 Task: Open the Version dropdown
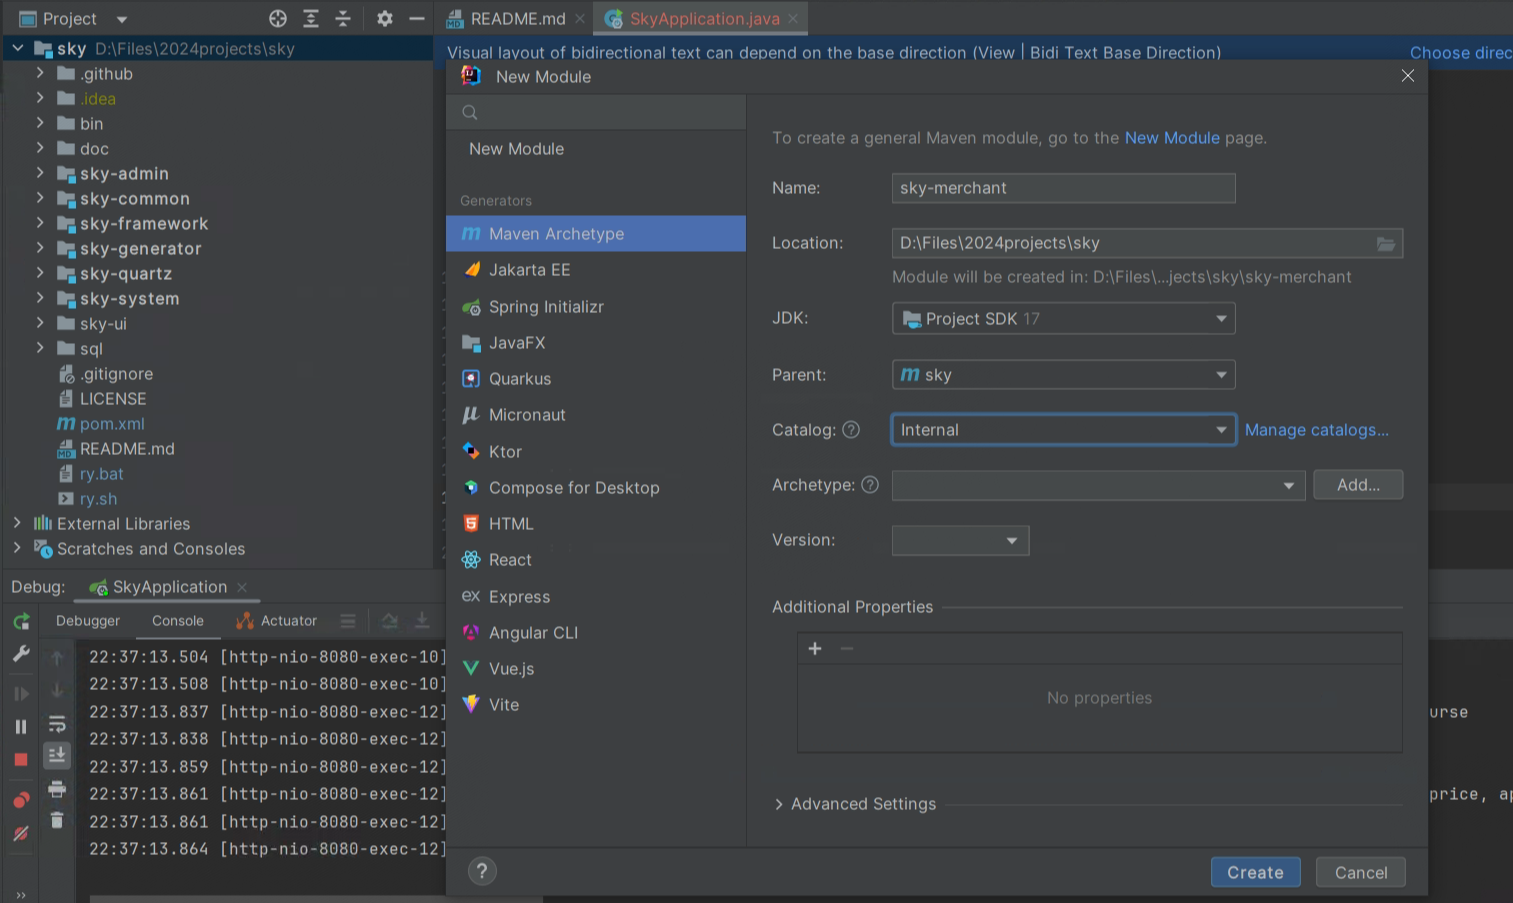pyautogui.click(x=960, y=540)
